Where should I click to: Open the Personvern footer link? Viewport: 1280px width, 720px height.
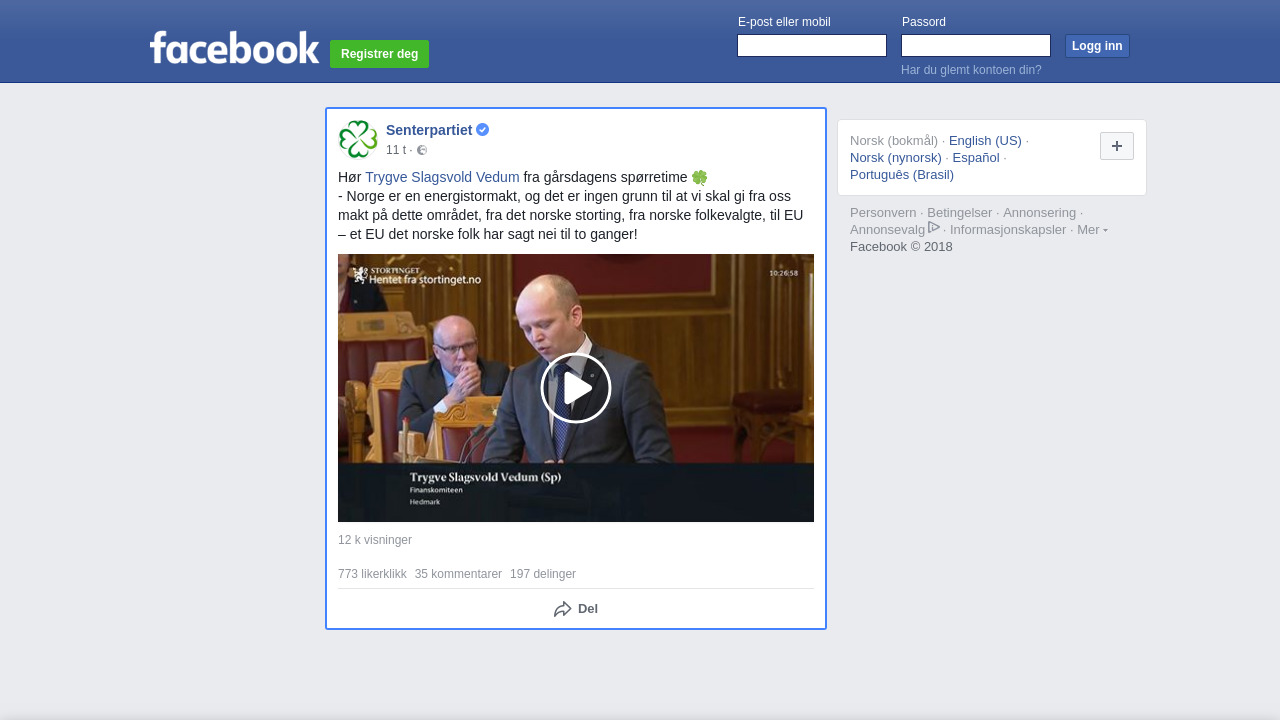point(883,212)
